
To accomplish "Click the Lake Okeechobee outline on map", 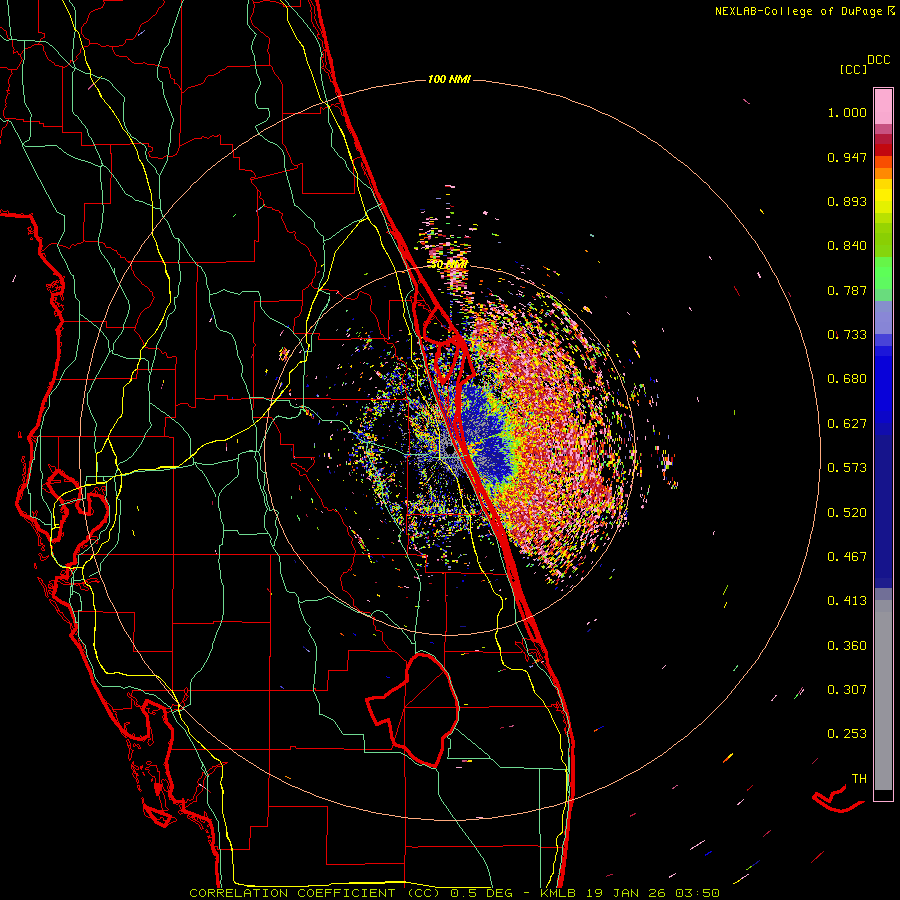I will (413, 709).
